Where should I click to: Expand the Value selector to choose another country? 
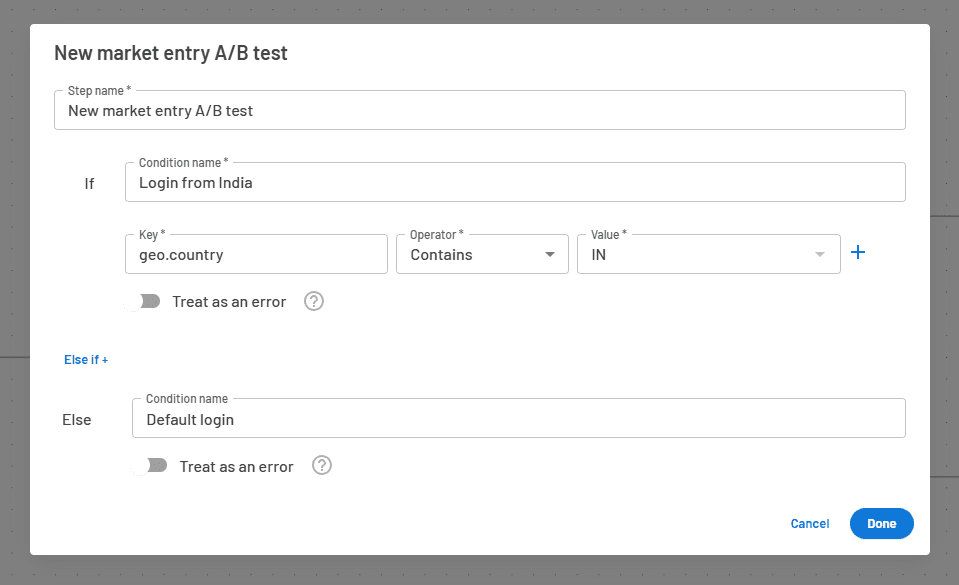coord(820,255)
